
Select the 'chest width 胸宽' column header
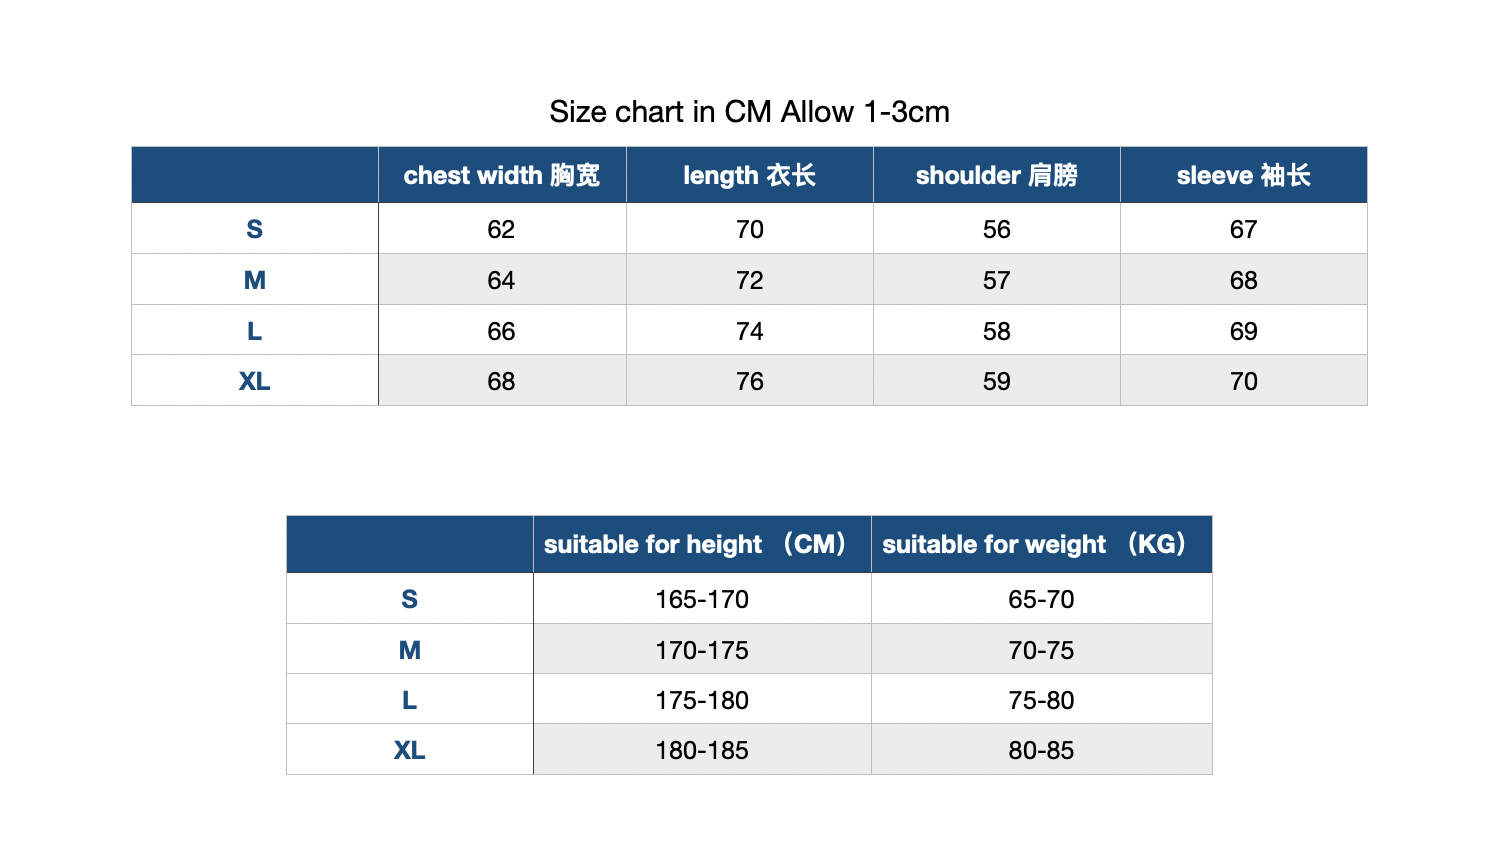coord(502,175)
